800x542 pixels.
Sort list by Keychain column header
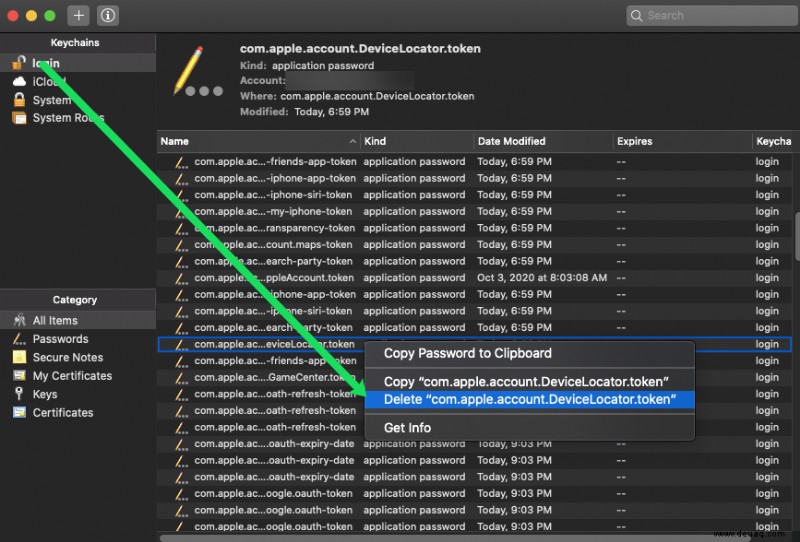773,141
